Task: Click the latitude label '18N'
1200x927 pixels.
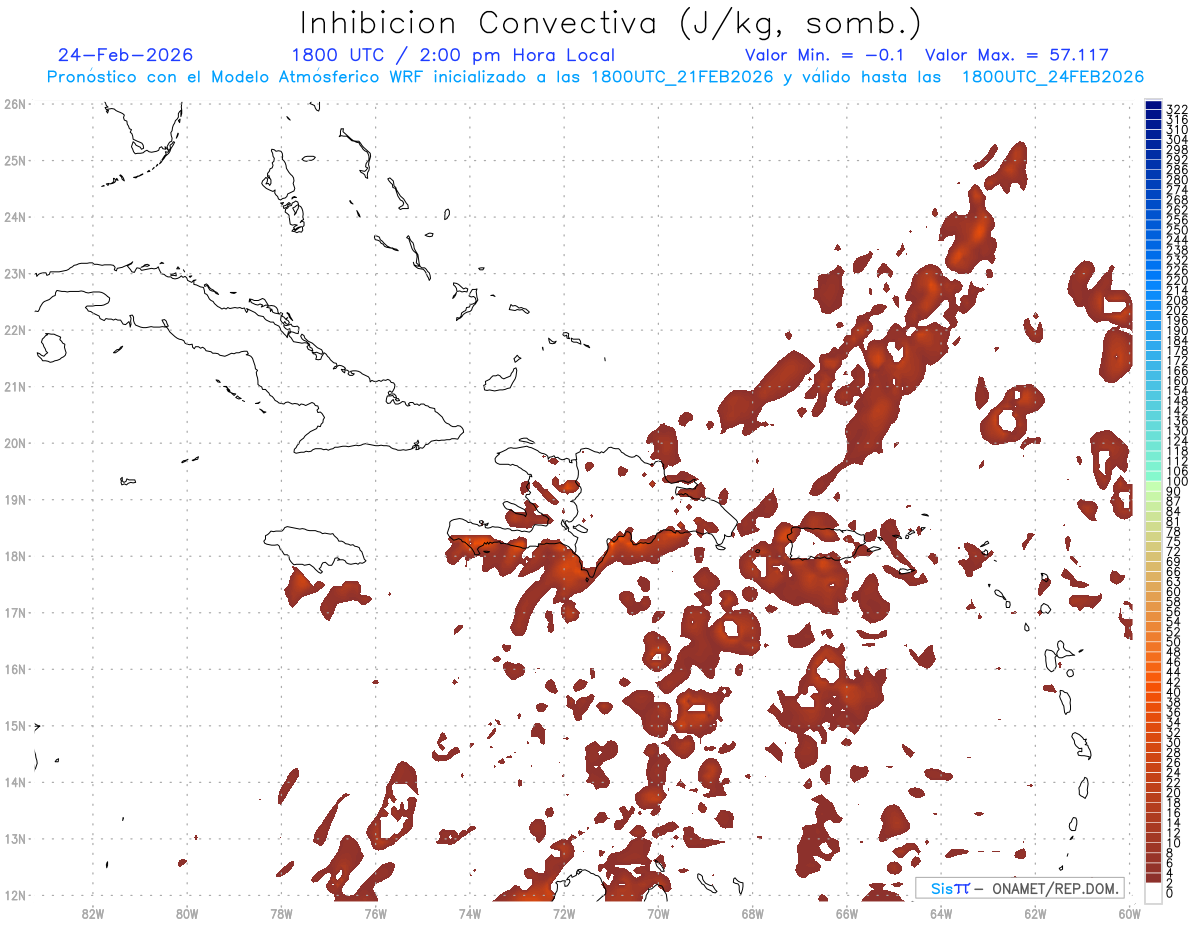Action: [x=15, y=556]
